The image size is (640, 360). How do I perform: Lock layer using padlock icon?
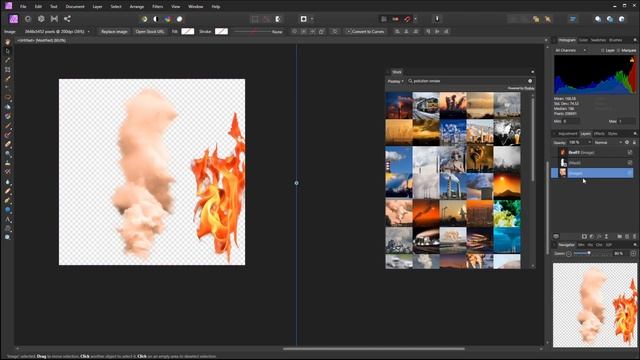coord(634,142)
